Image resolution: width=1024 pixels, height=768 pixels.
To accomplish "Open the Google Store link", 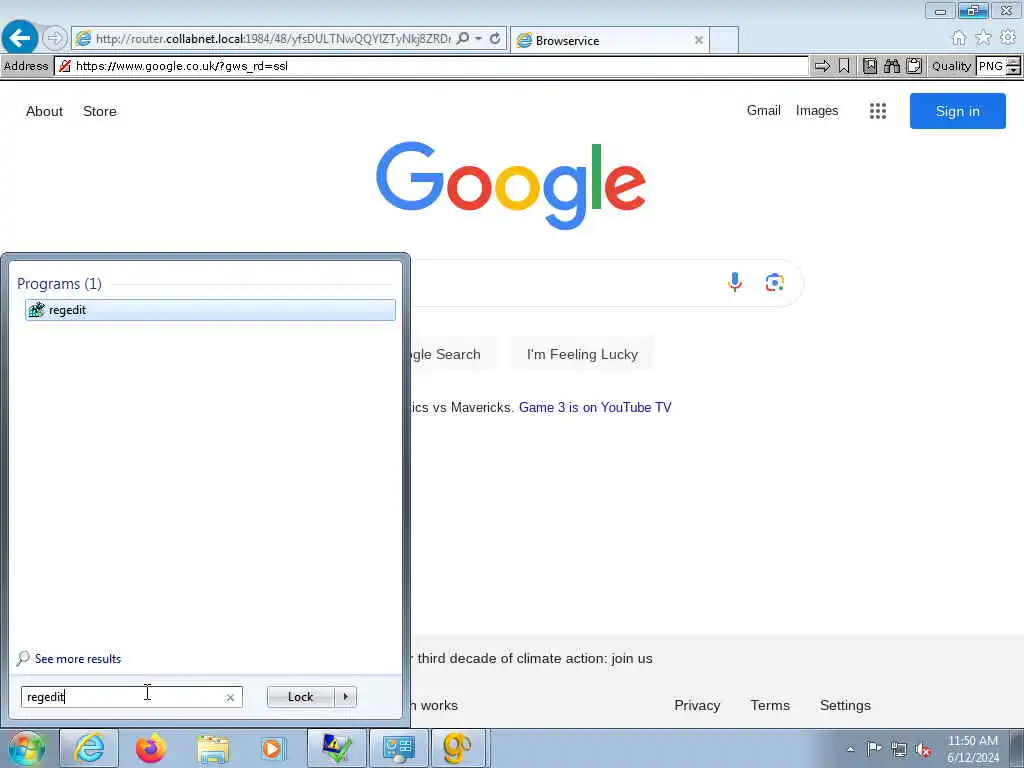I will pos(100,111).
